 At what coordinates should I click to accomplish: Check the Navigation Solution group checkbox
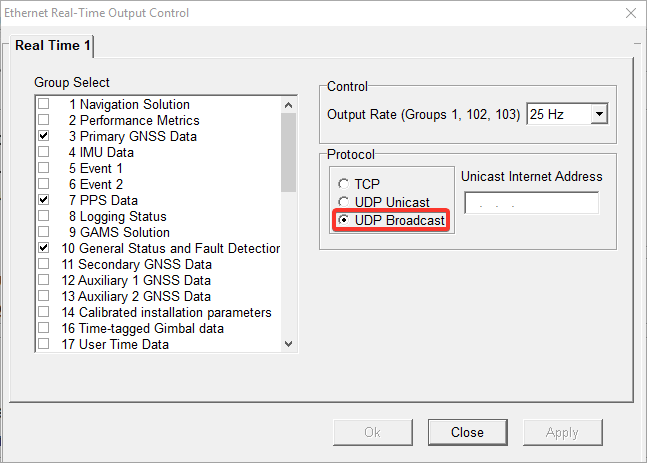tap(43, 104)
